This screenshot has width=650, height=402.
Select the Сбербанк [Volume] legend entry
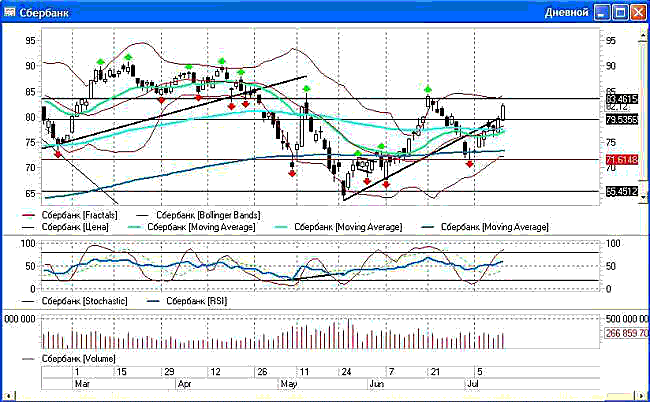[x=69, y=358]
